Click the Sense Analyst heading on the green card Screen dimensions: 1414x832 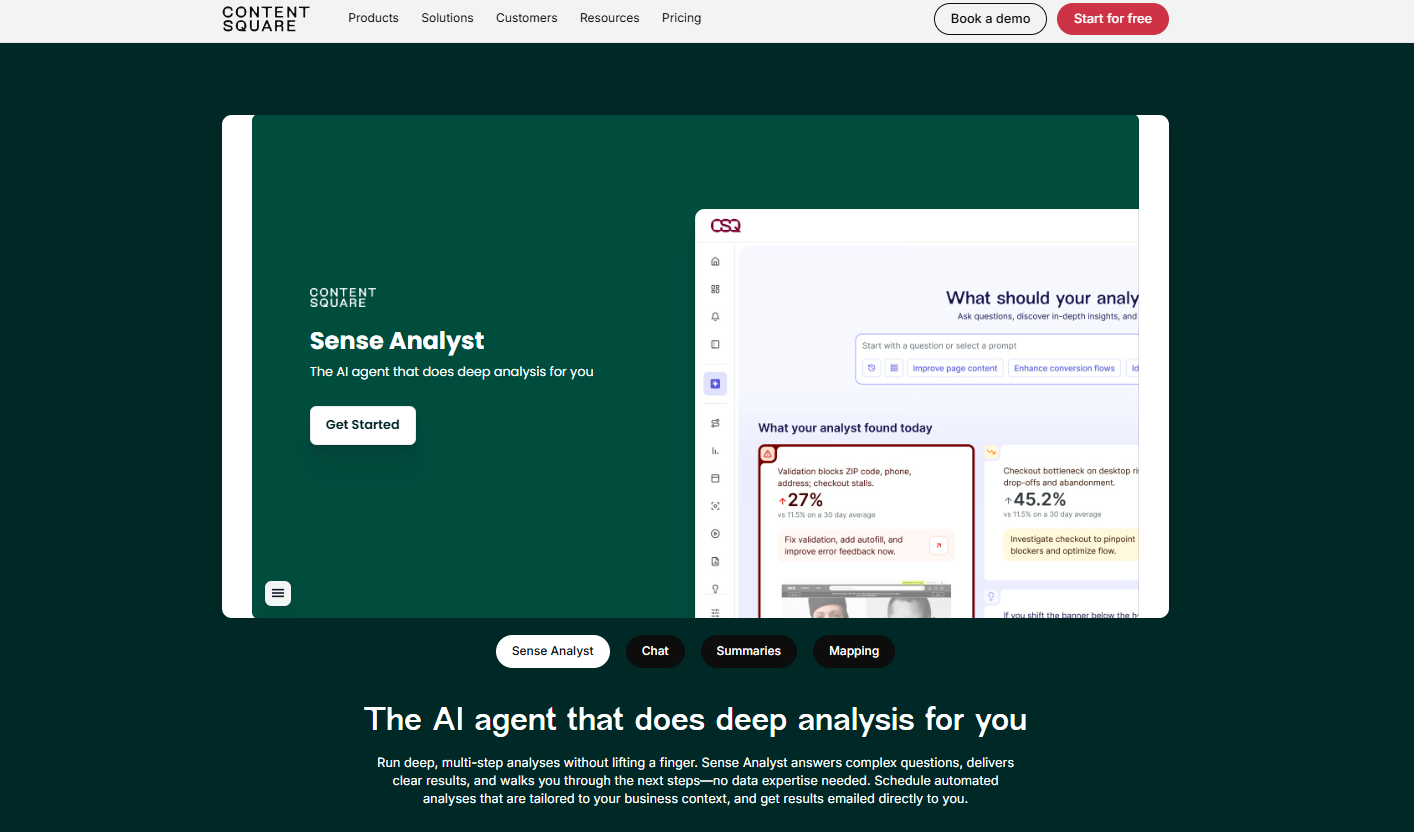point(397,341)
